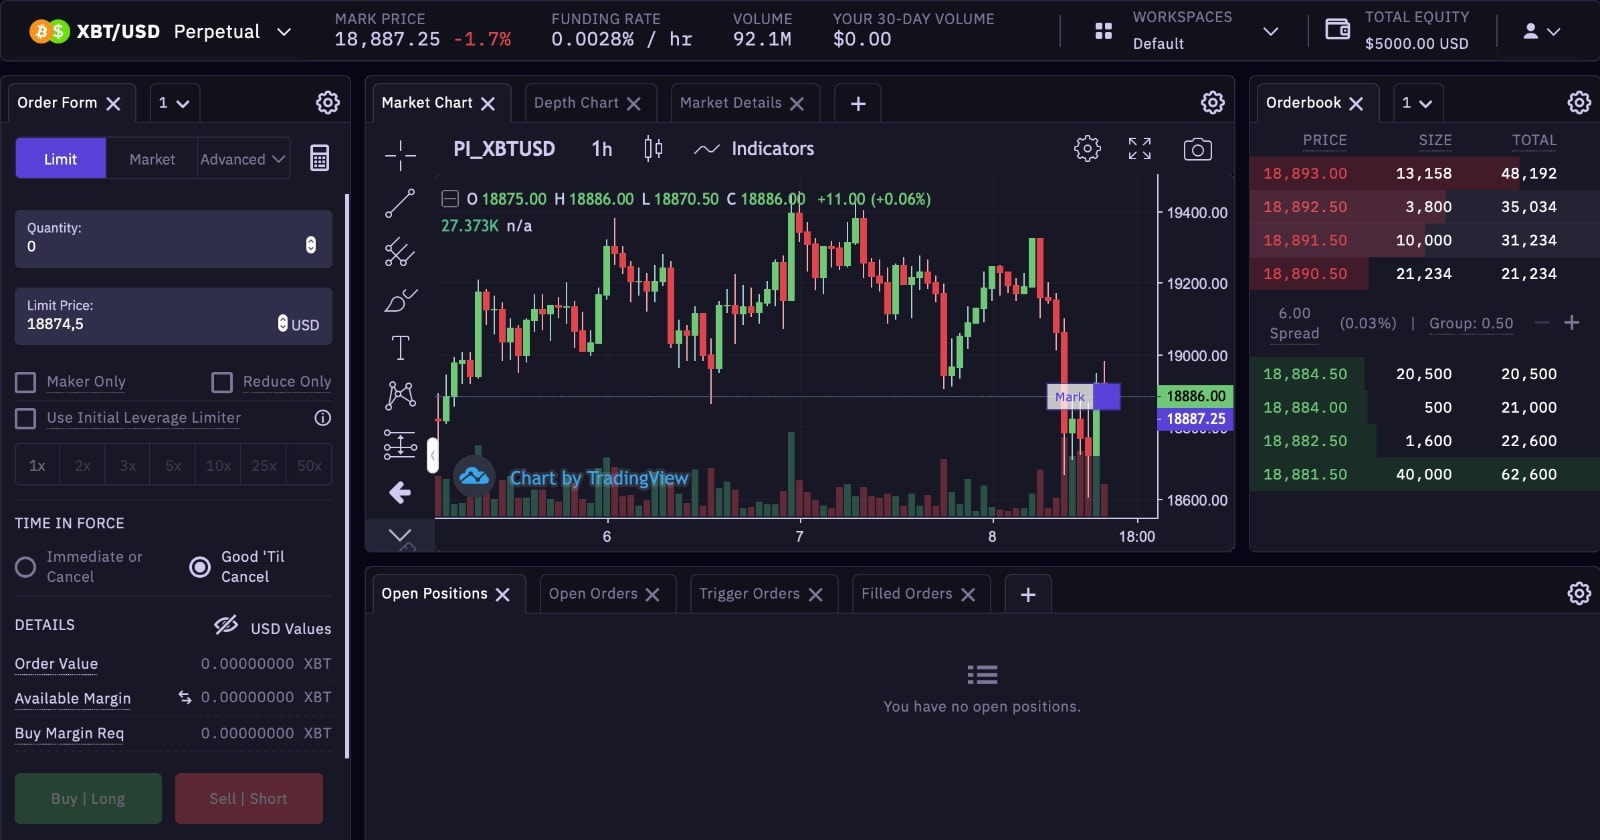
Task: Open the wallet total equity icon
Action: pos(1337,29)
